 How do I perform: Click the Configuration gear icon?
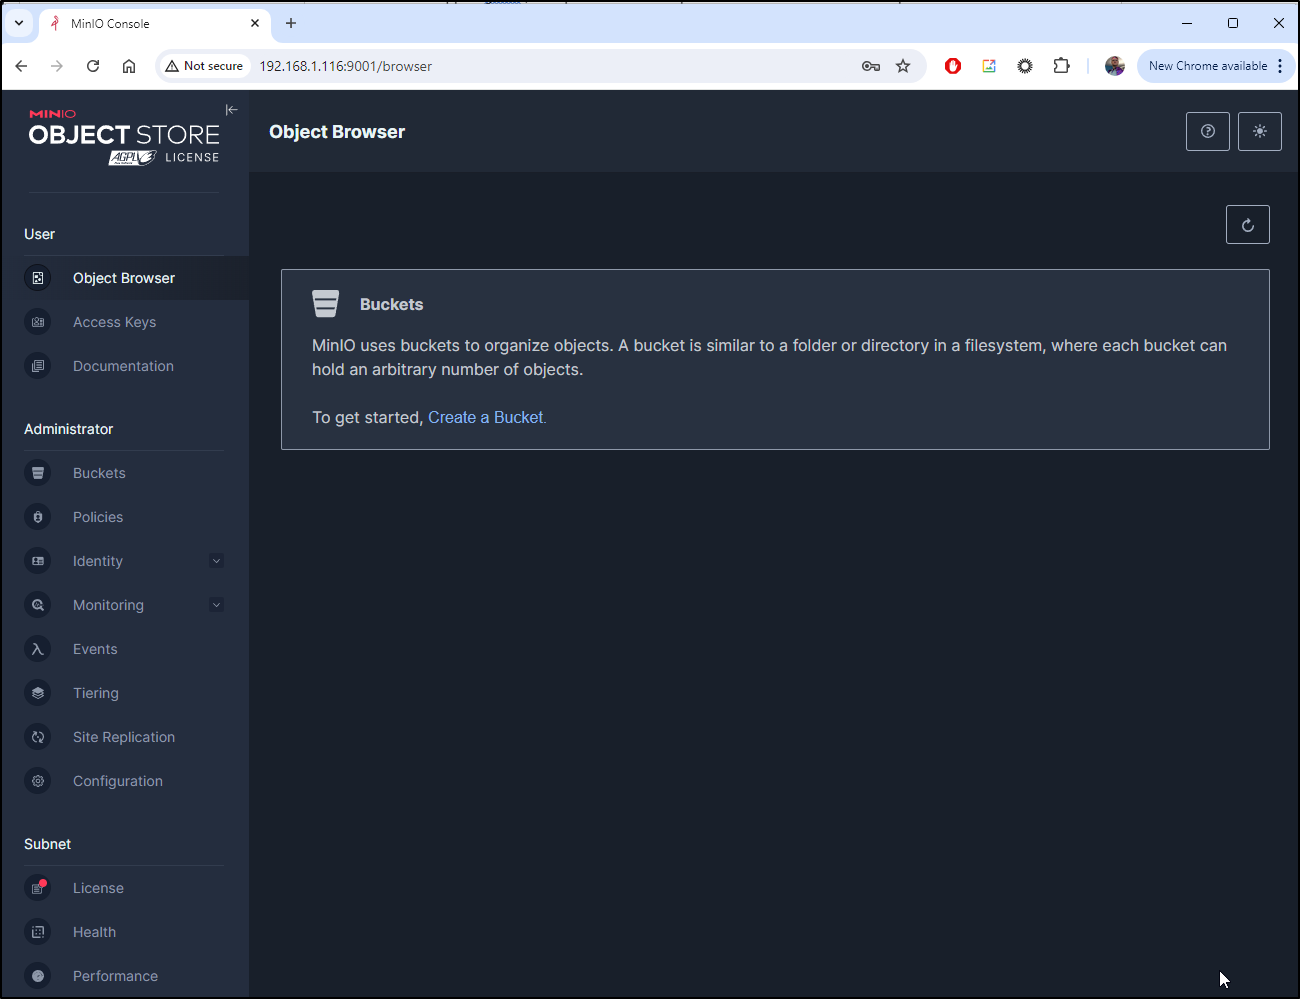click(38, 781)
